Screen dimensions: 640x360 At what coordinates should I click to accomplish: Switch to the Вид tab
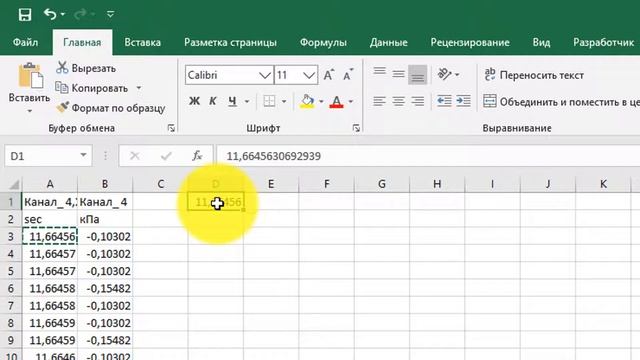(541, 42)
